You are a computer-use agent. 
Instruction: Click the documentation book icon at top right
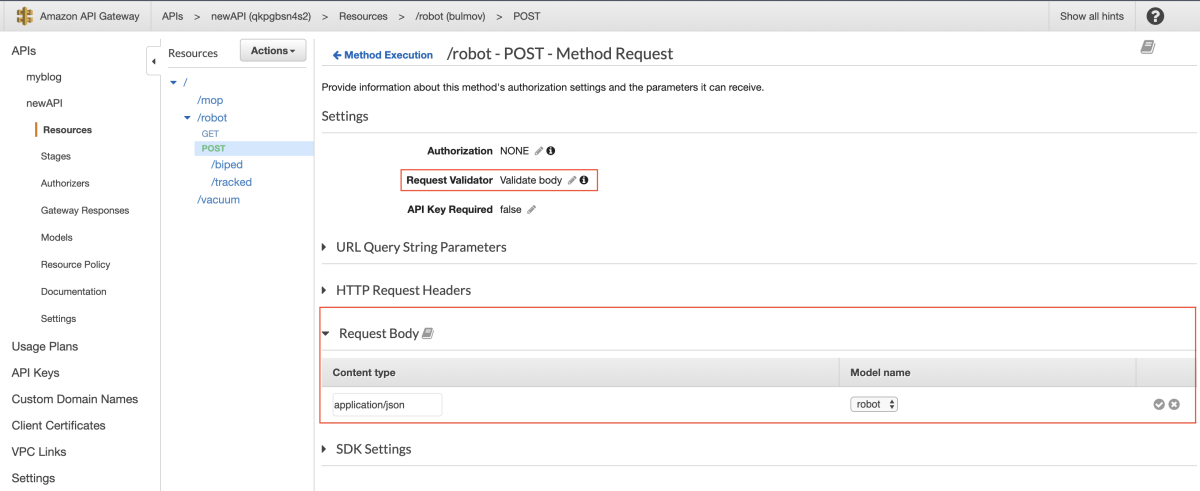tap(1148, 47)
